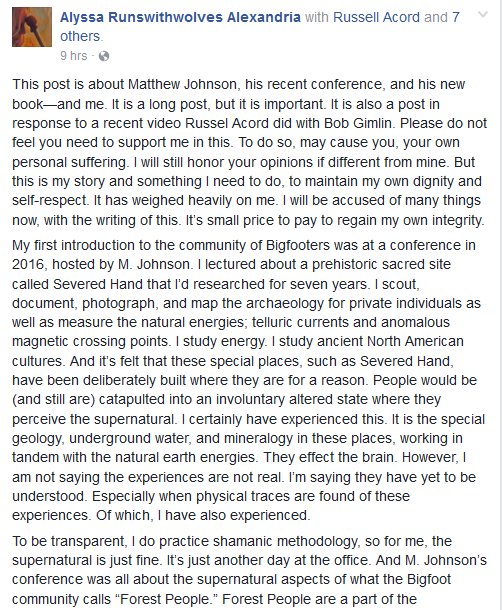The image size is (502, 610).
Task: Open Alyssa's profile picture thumbnail
Action: (32, 27)
